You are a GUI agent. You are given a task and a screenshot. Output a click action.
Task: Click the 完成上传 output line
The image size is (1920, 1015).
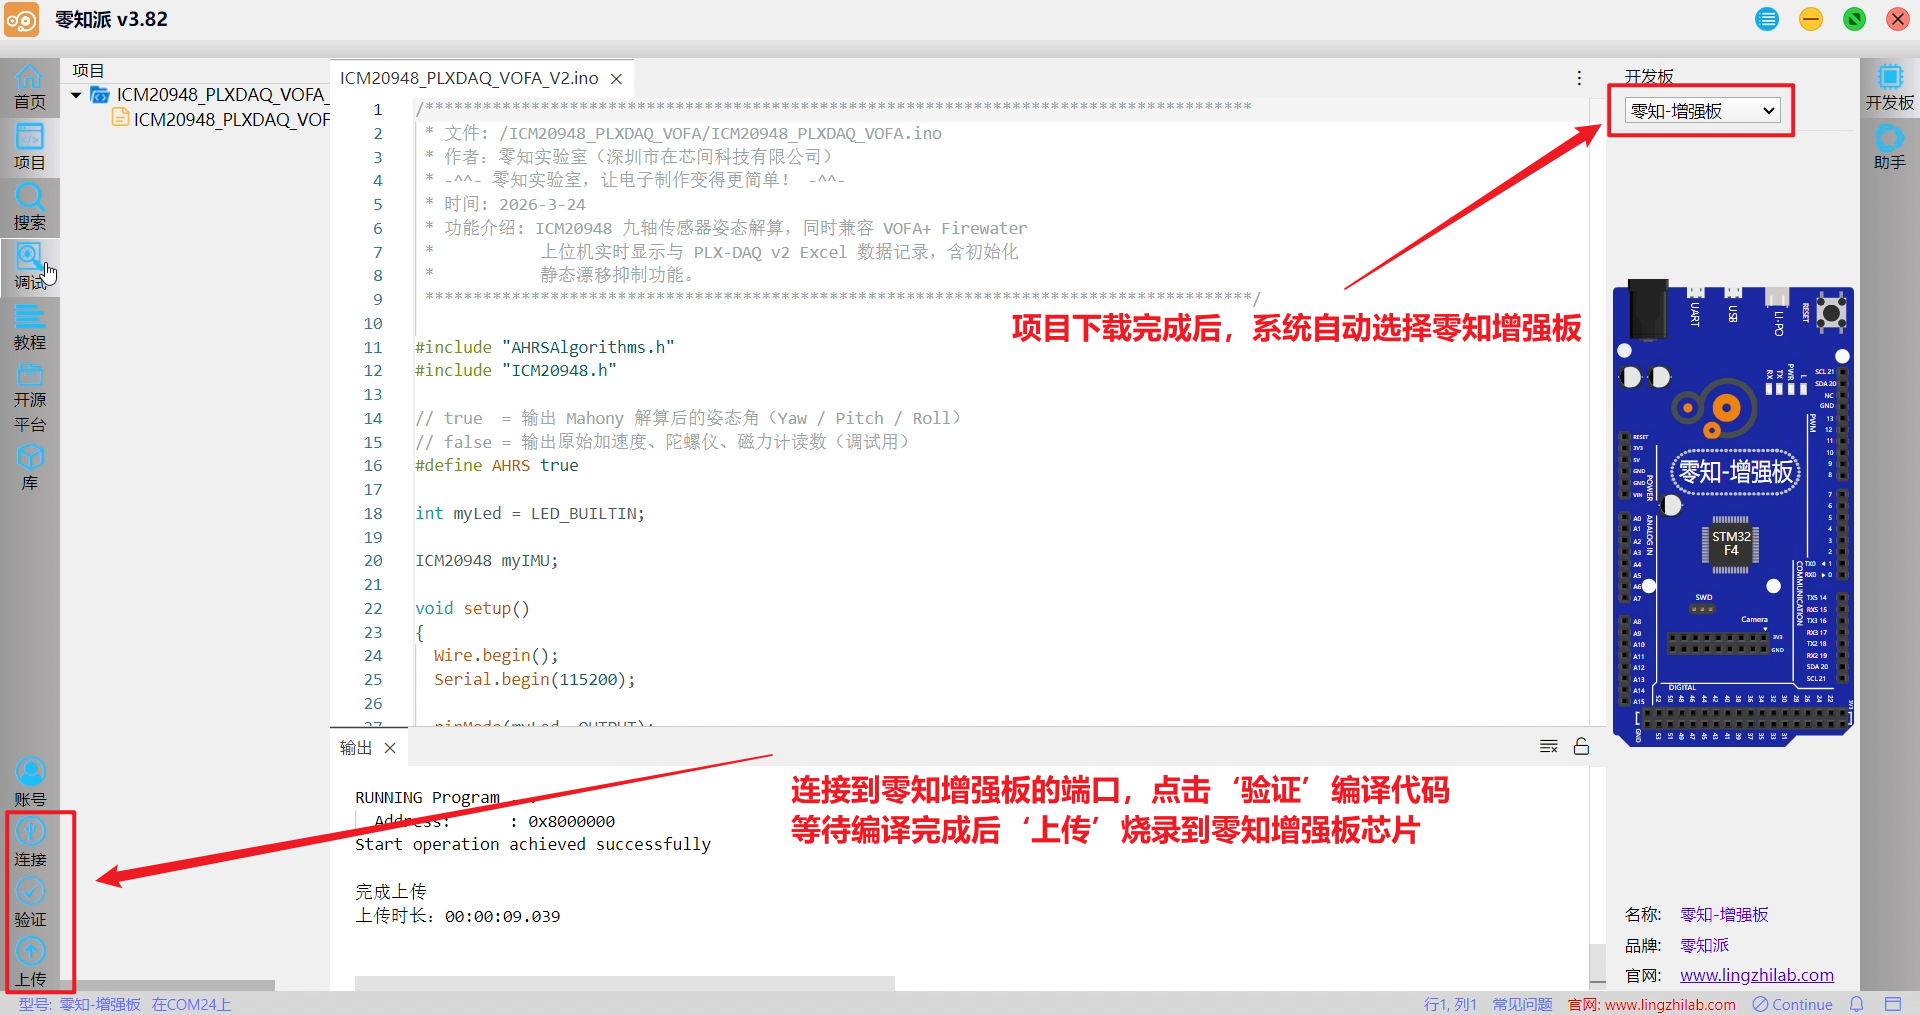click(x=391, y=891)
